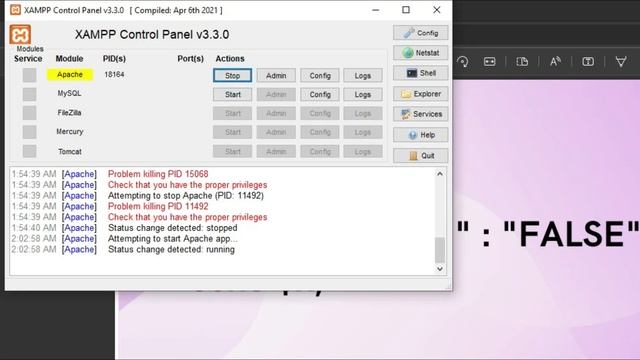This screenshot has width=640, height=360.
Task: Open Explorer from the right panel
Action: pyautogui.click(x=420, y=94)
